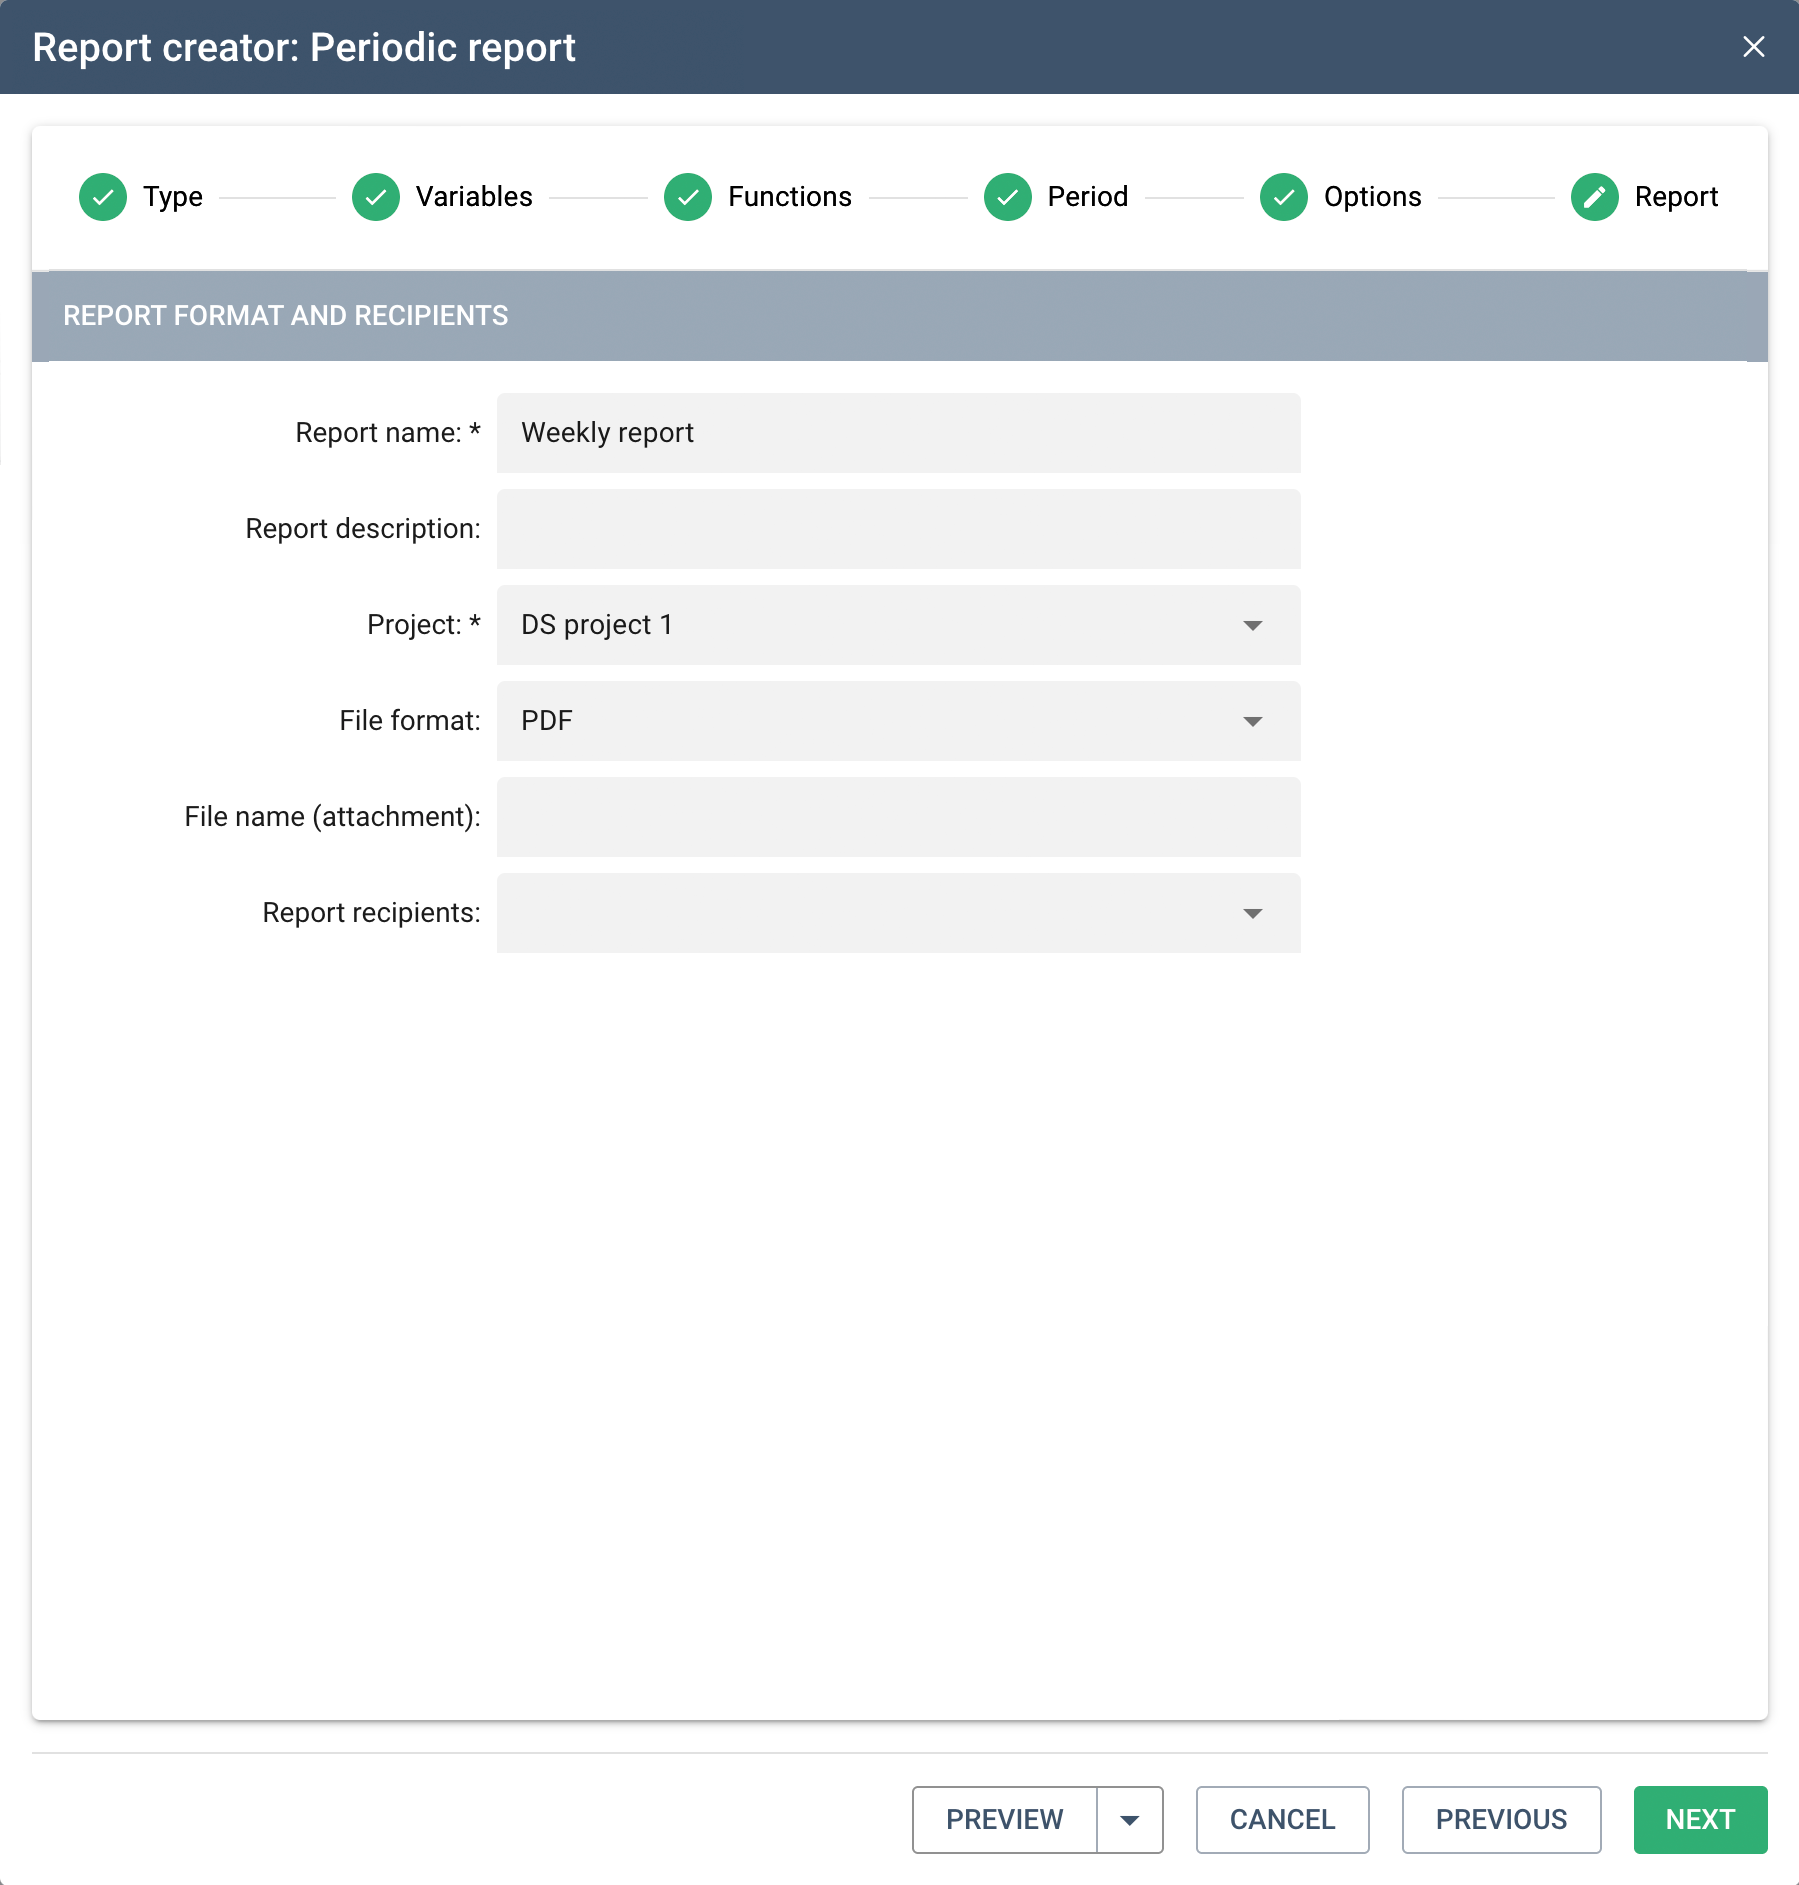Expand the PREVIEW options arrow
Viewport: 1799px width, 1885px height.
[1130, 1820]
